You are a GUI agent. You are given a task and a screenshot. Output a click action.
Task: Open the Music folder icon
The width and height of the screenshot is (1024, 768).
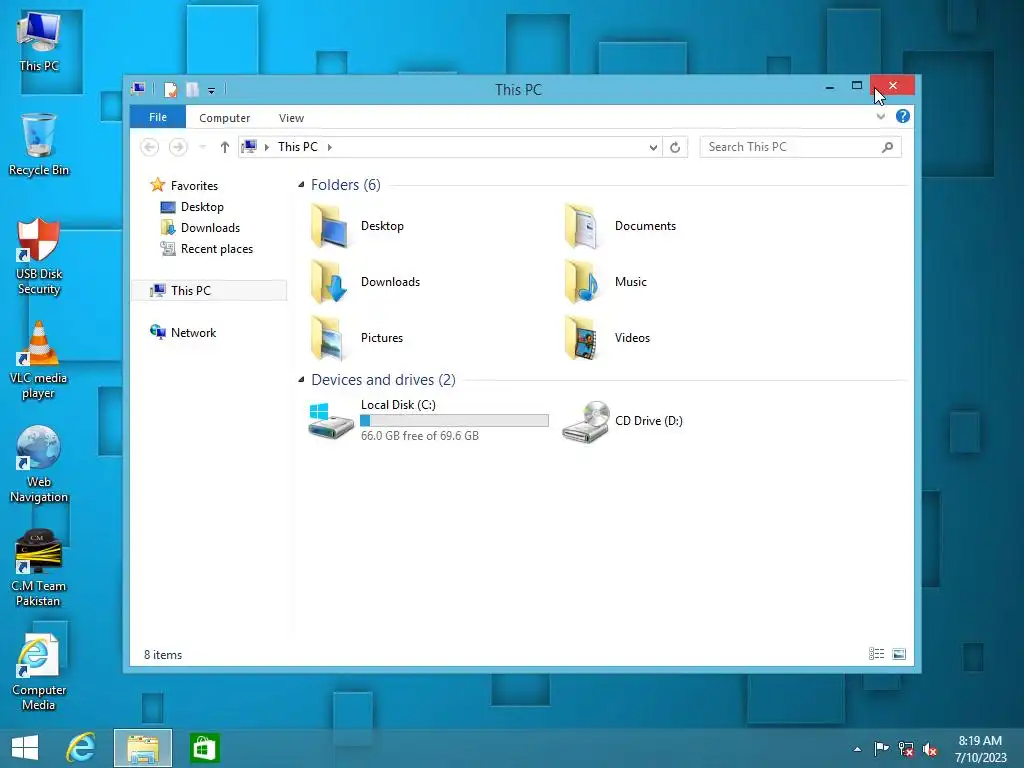[x=582, y=282]
